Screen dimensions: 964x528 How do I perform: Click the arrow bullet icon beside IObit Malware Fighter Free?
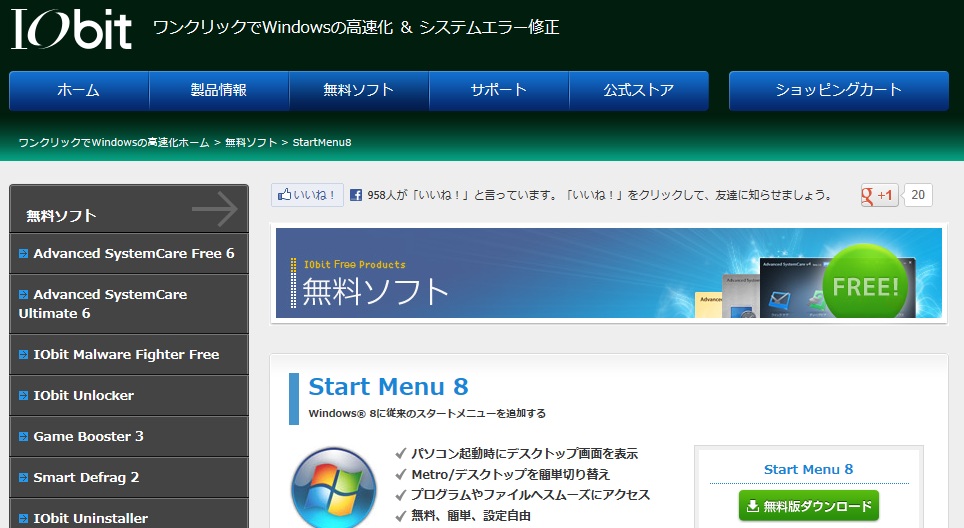[x=23, y=355]
